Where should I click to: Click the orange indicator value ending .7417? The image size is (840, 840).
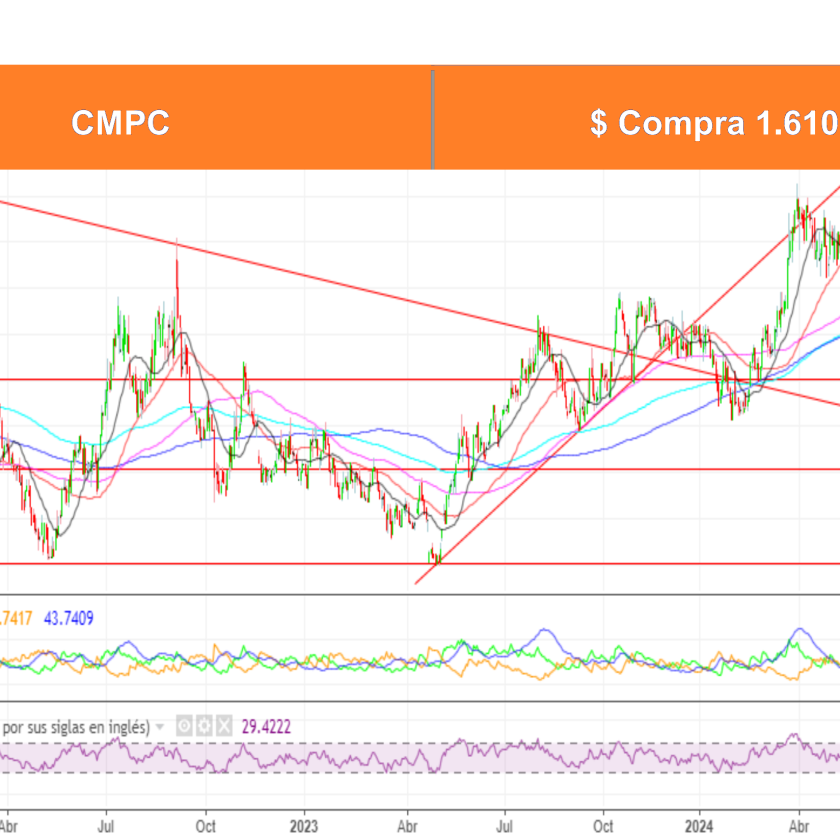16,618
